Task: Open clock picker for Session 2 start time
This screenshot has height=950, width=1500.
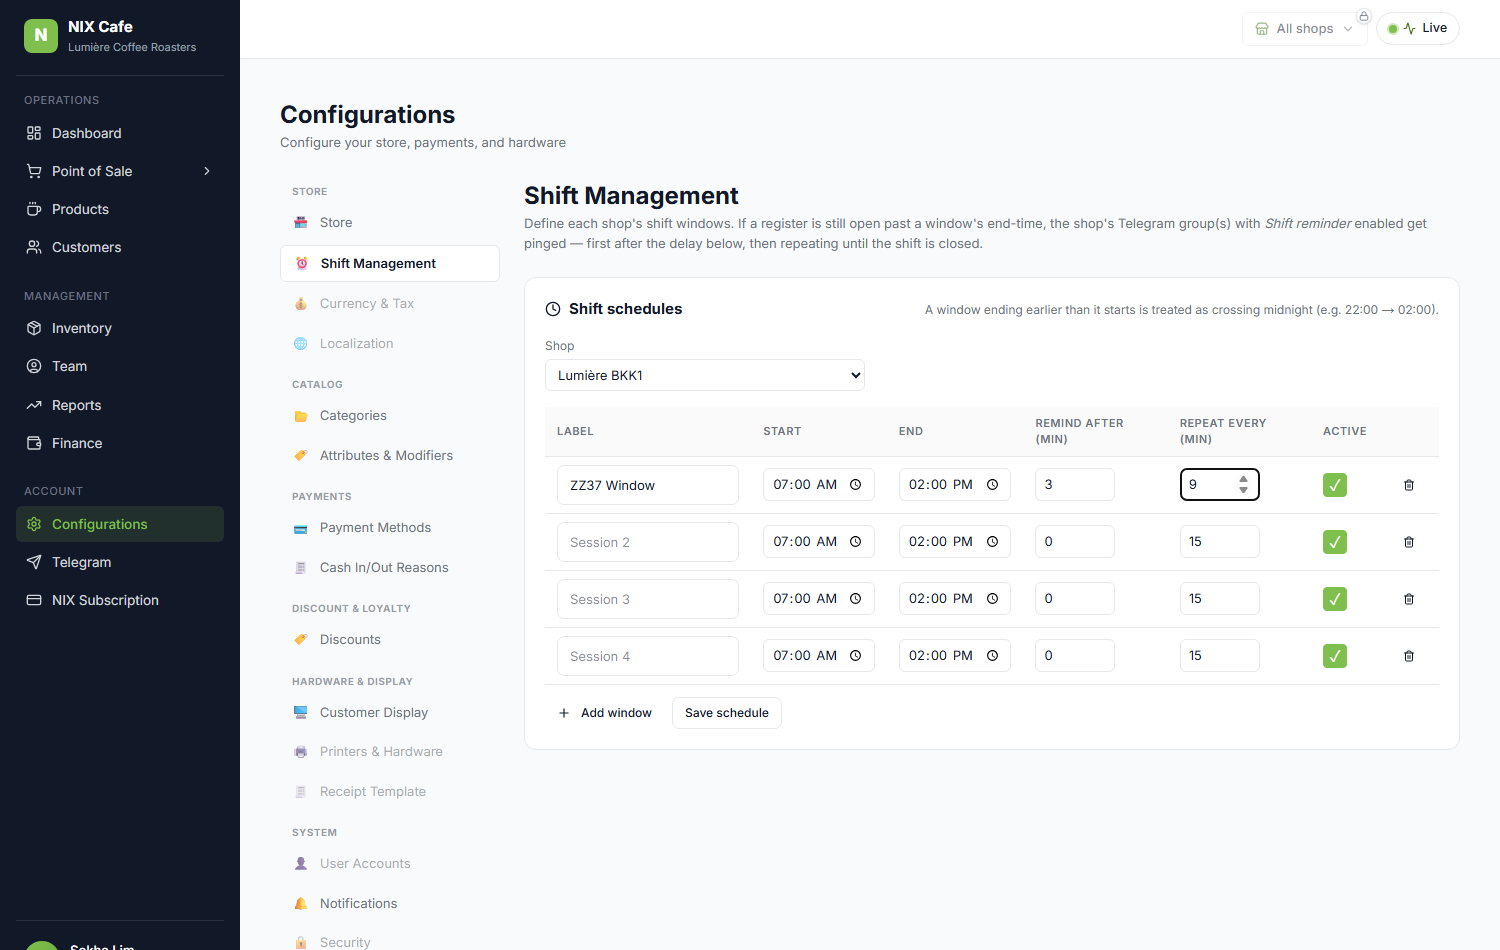Action: tap(856, 542)
